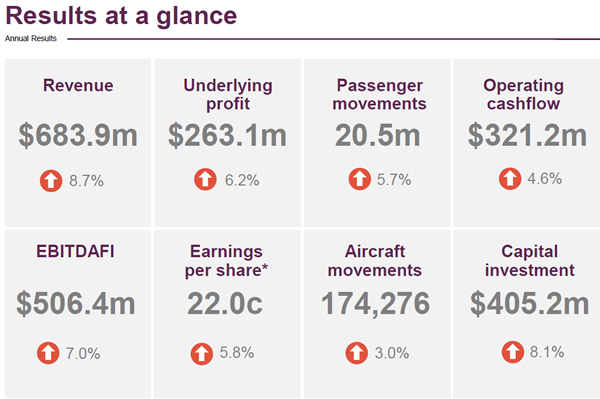
Task: Click the EBITDAFI heading
Action: pyautogui.click(x=75, y=251)
